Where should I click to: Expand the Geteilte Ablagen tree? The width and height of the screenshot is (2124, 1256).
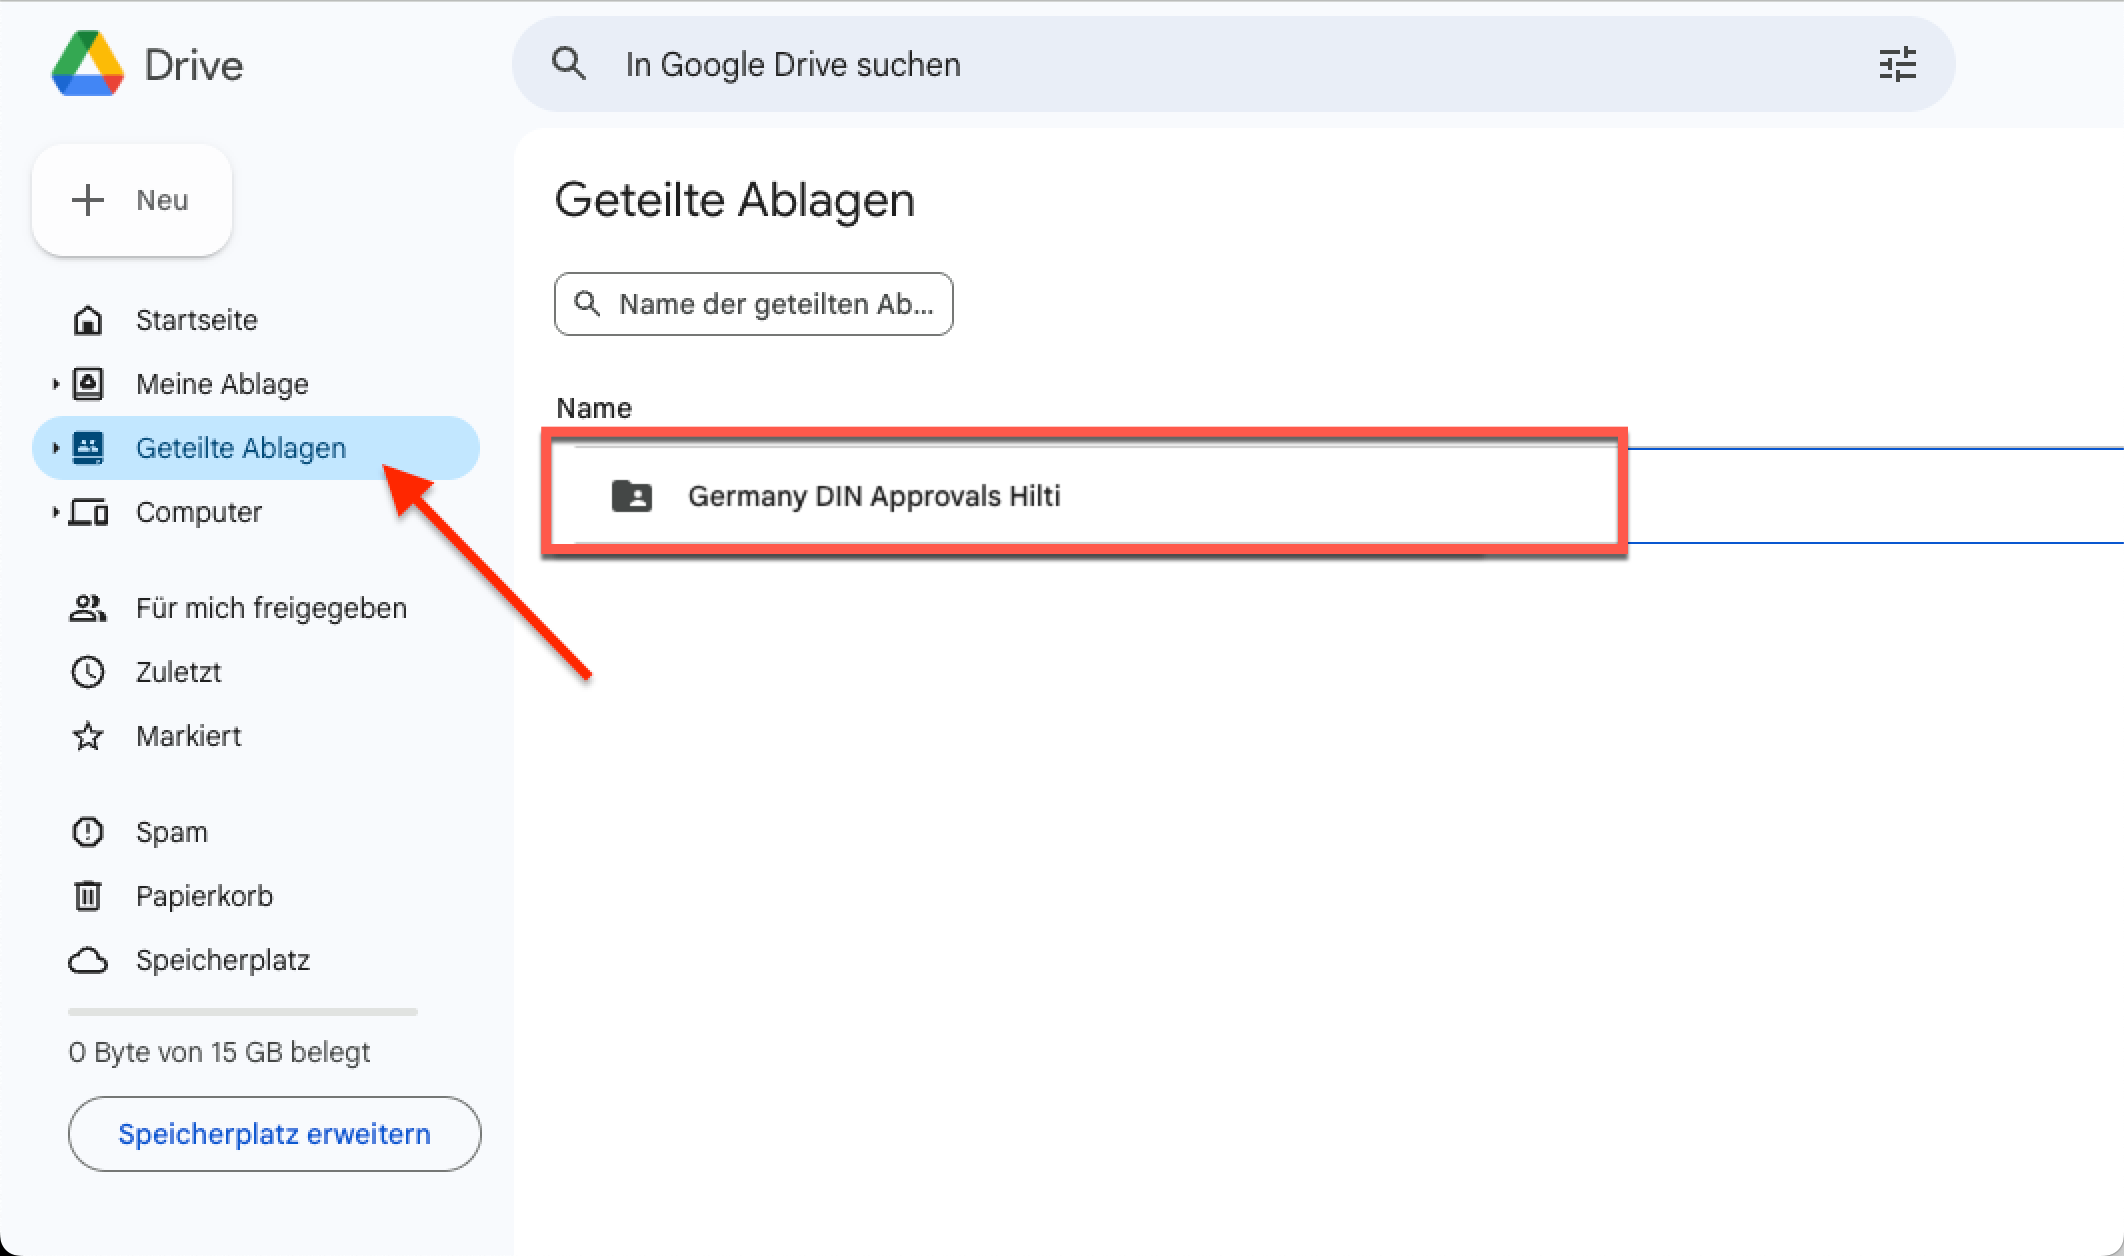click(x=55, y=448)
